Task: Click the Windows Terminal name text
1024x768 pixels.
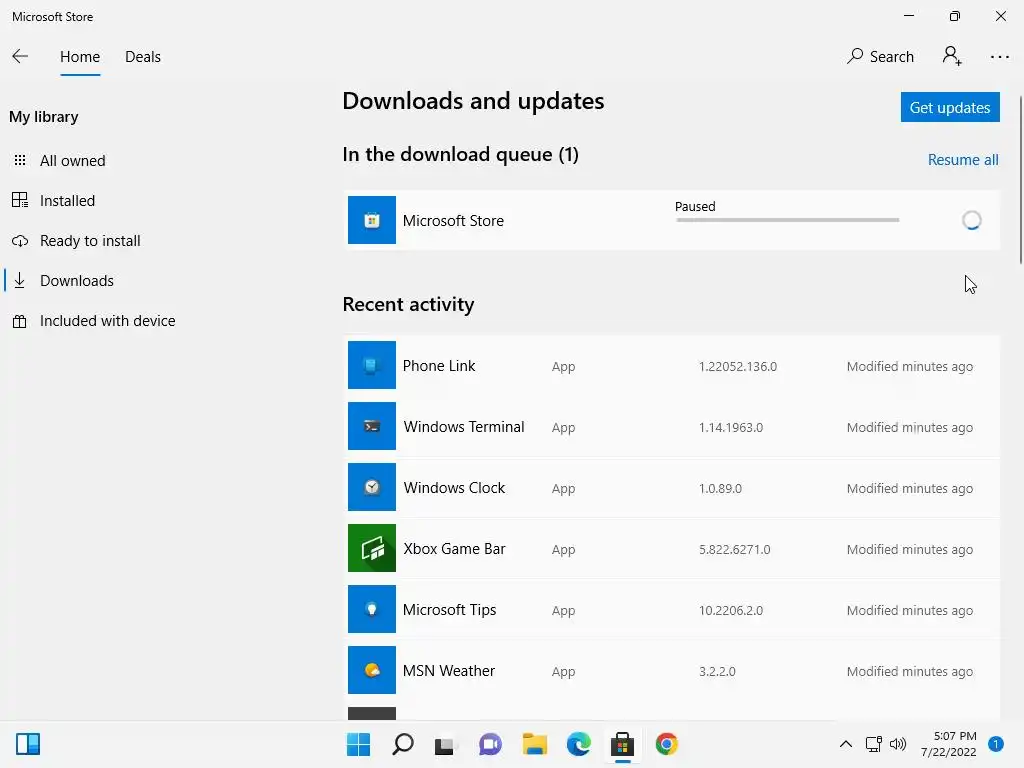Action: [x=464, y=426]
